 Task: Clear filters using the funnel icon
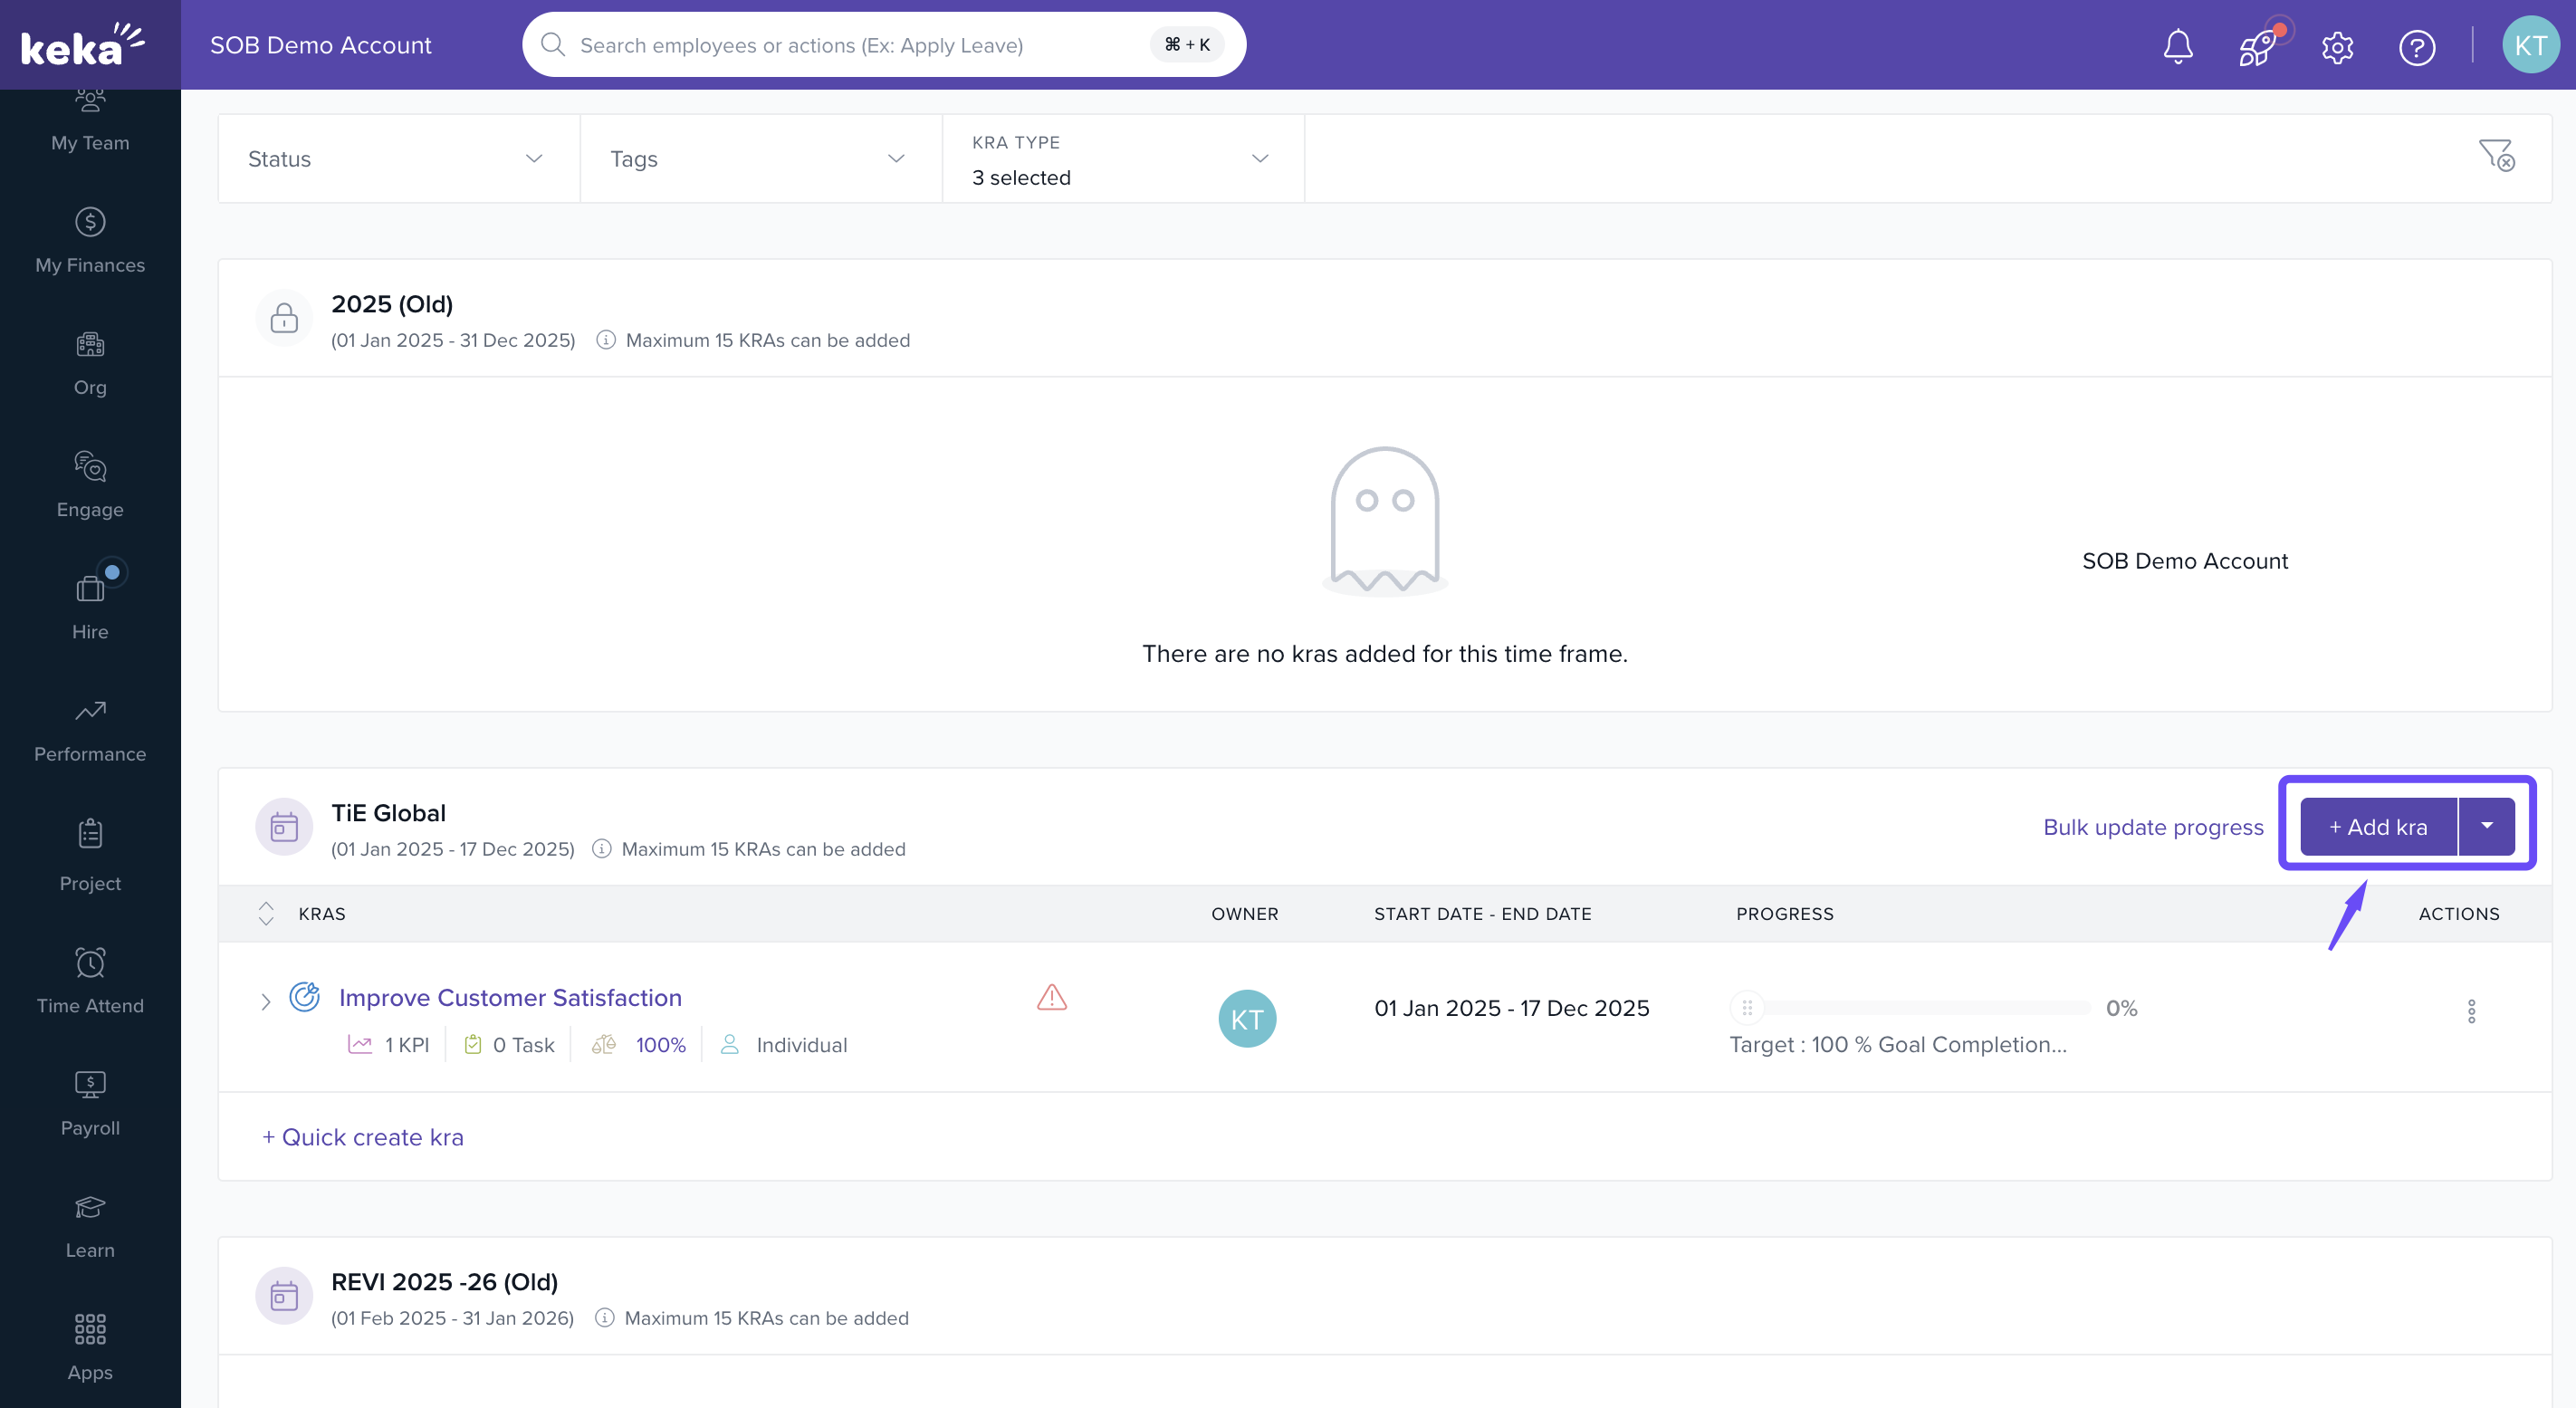pyautogui.click(x=2496, y=155)
